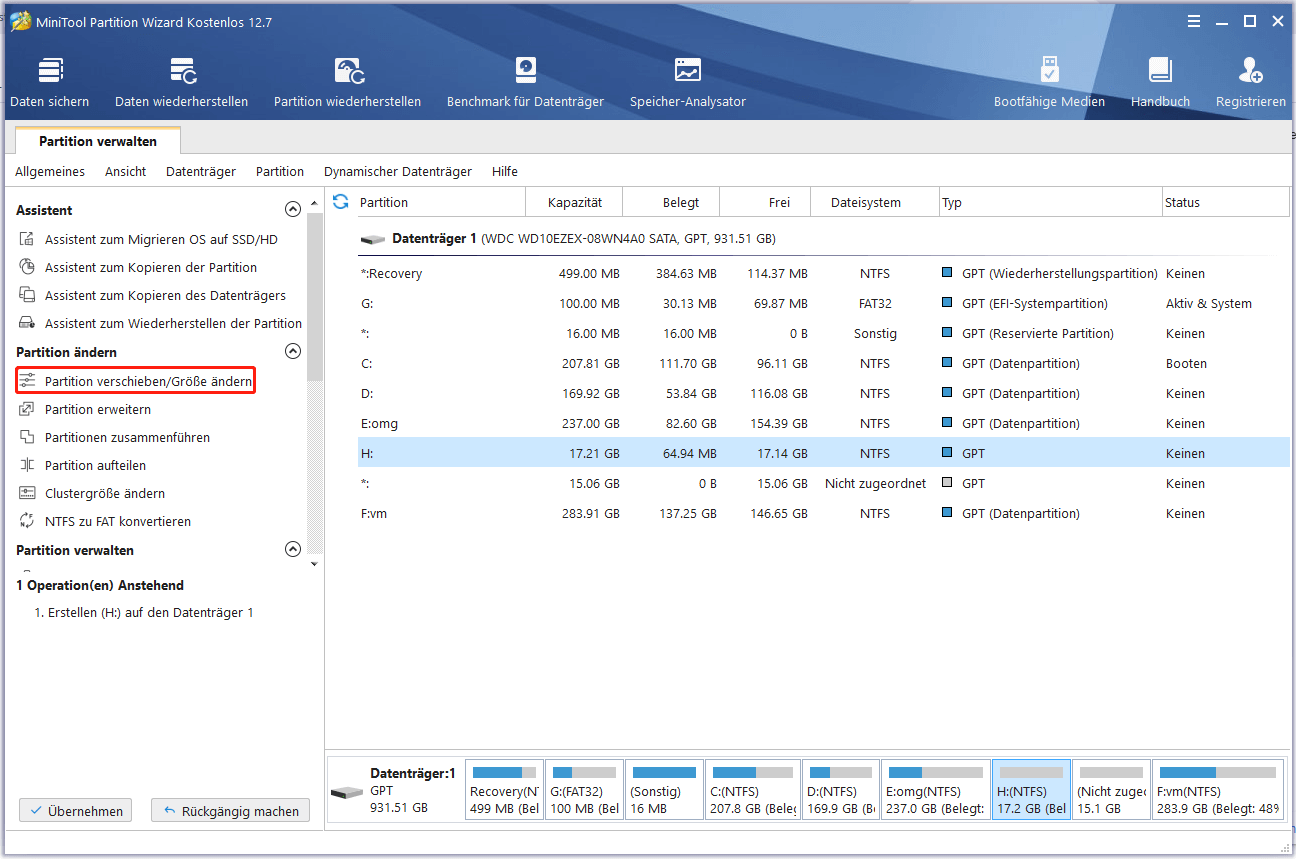1296x860 pixels.
Task: Select the 16.00 MB Sonstig partition row
Action: click(824, 334)
